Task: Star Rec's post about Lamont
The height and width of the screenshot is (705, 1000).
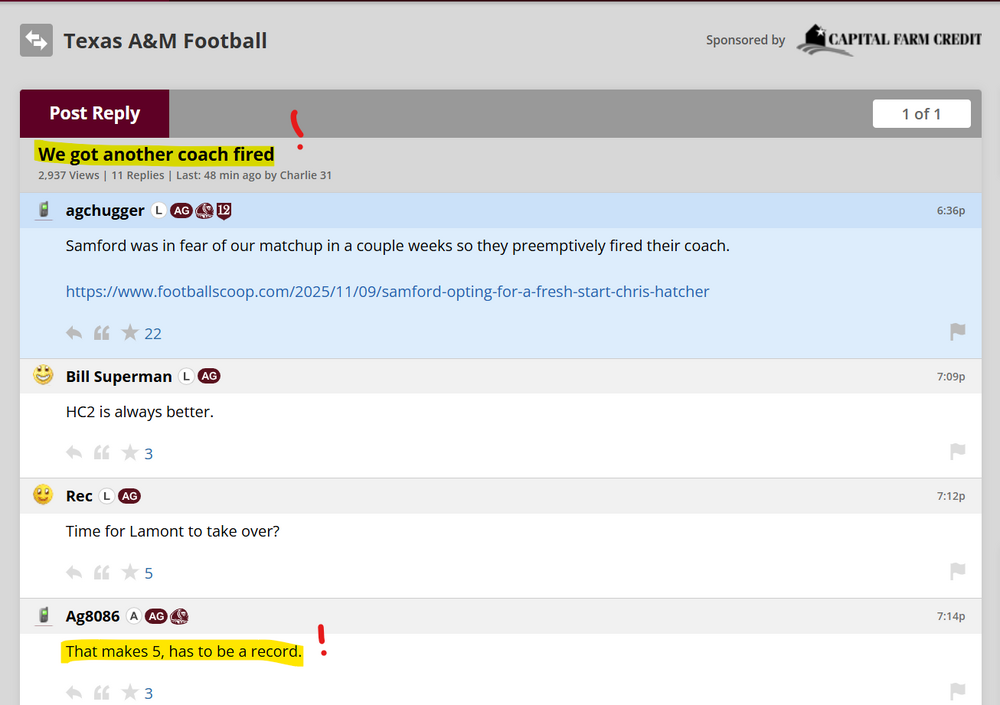Action: (x=130, y=573)
